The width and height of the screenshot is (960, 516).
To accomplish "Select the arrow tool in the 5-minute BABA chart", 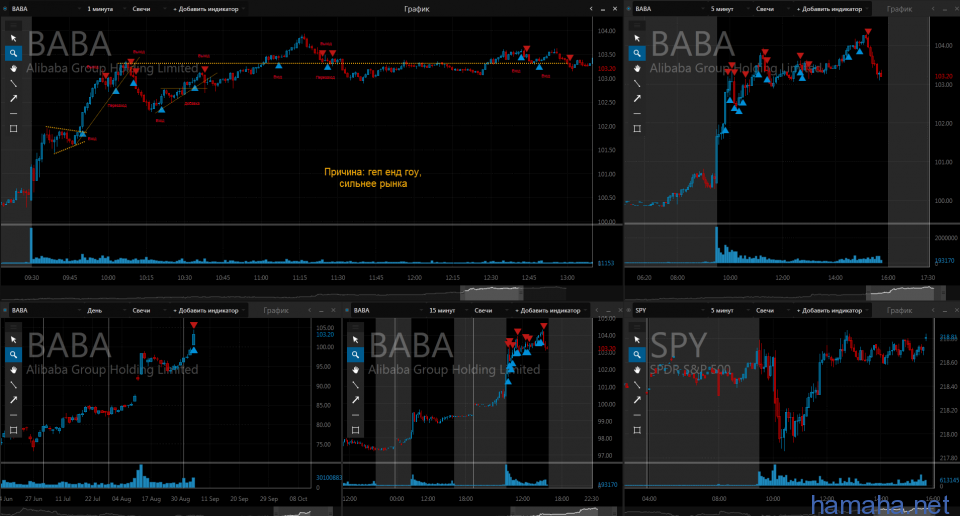I will 637,99.
